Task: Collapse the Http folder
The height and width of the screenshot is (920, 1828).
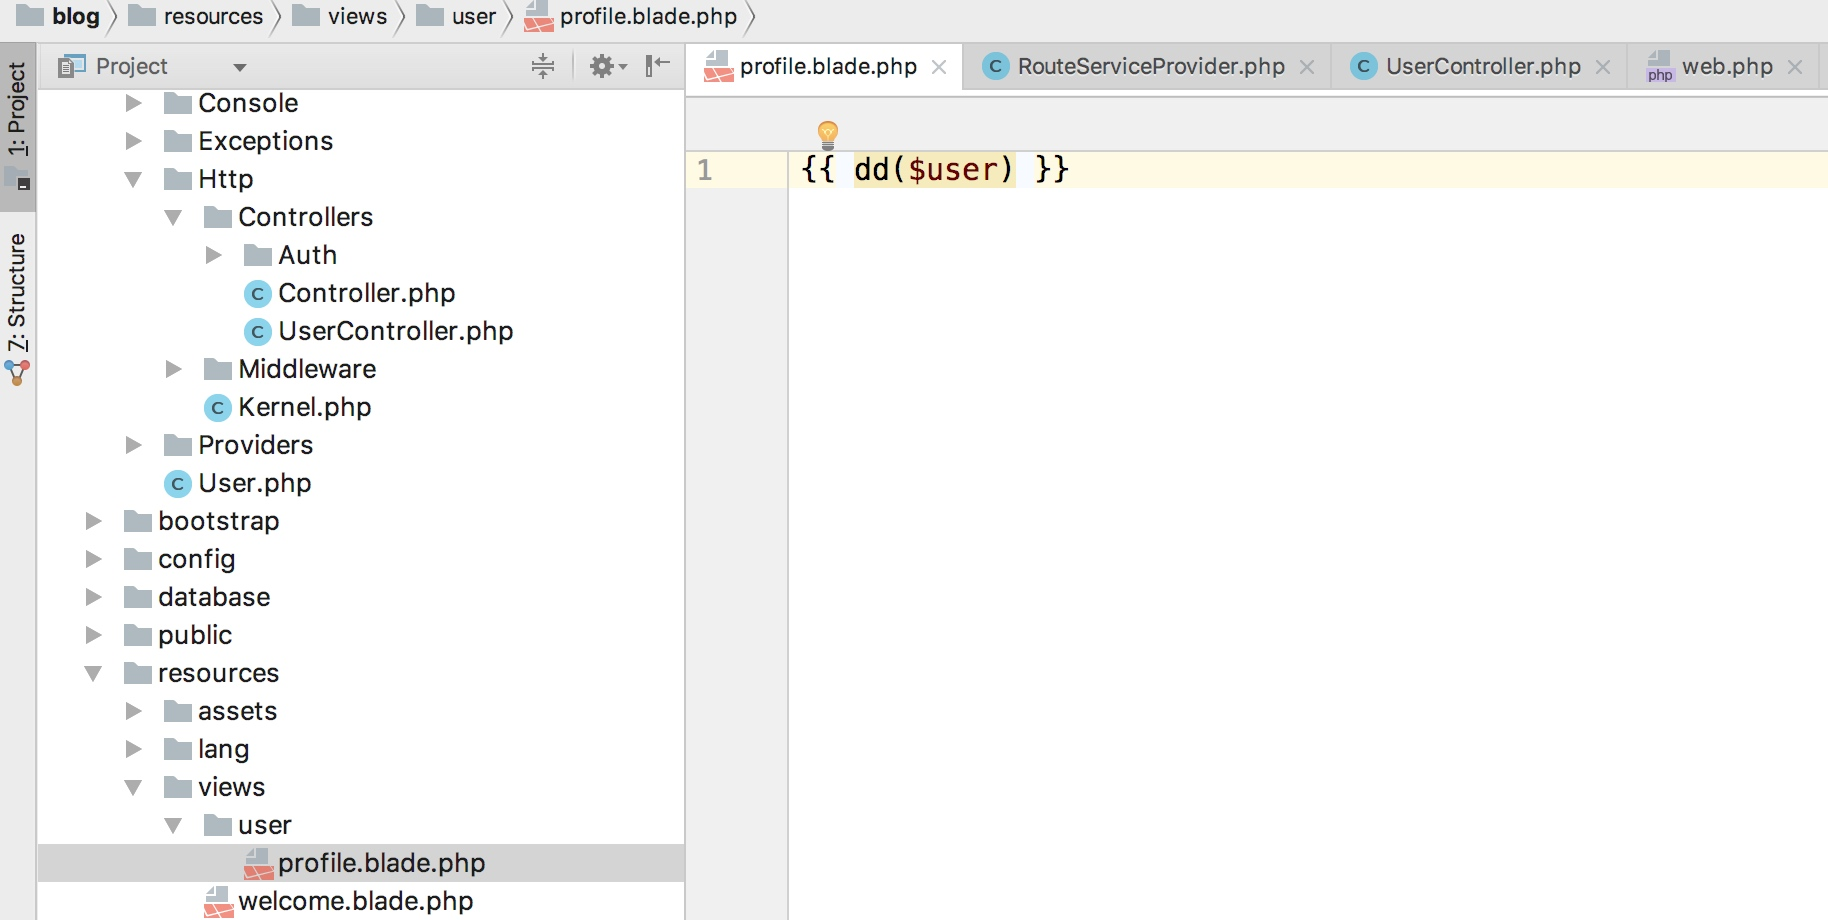Action: tap(133, 179)
